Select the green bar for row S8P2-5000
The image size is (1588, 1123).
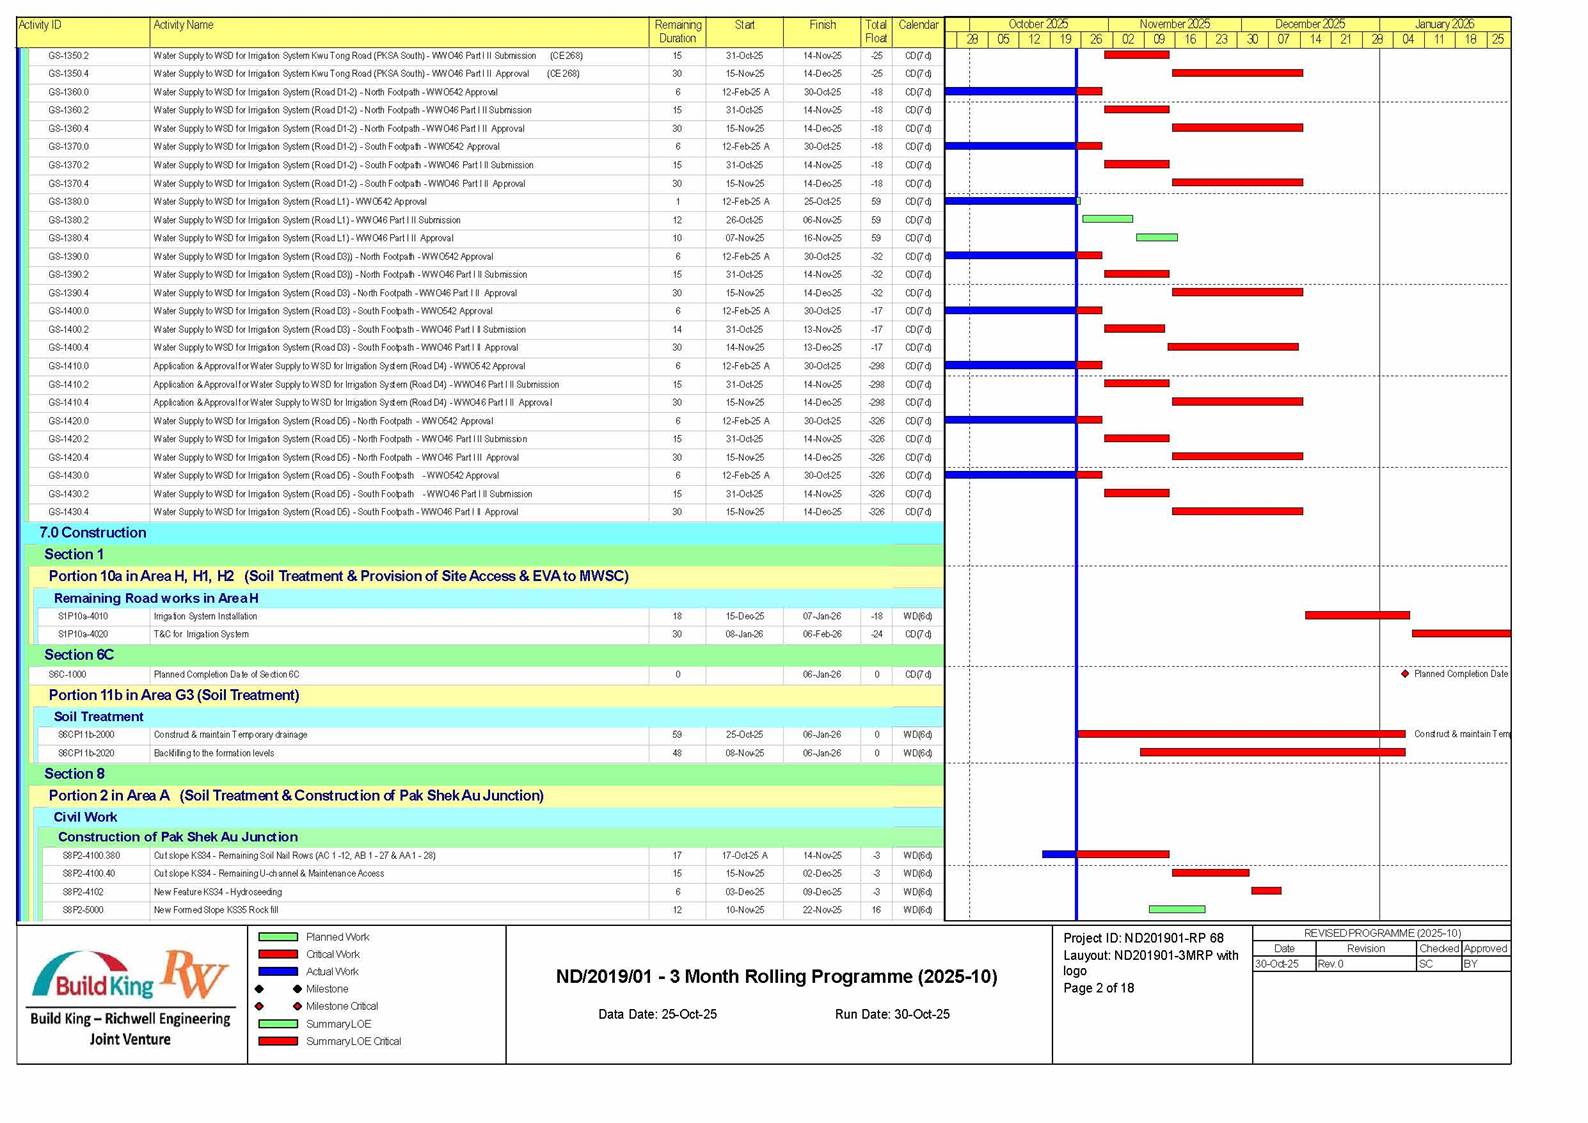point(1176,910)
